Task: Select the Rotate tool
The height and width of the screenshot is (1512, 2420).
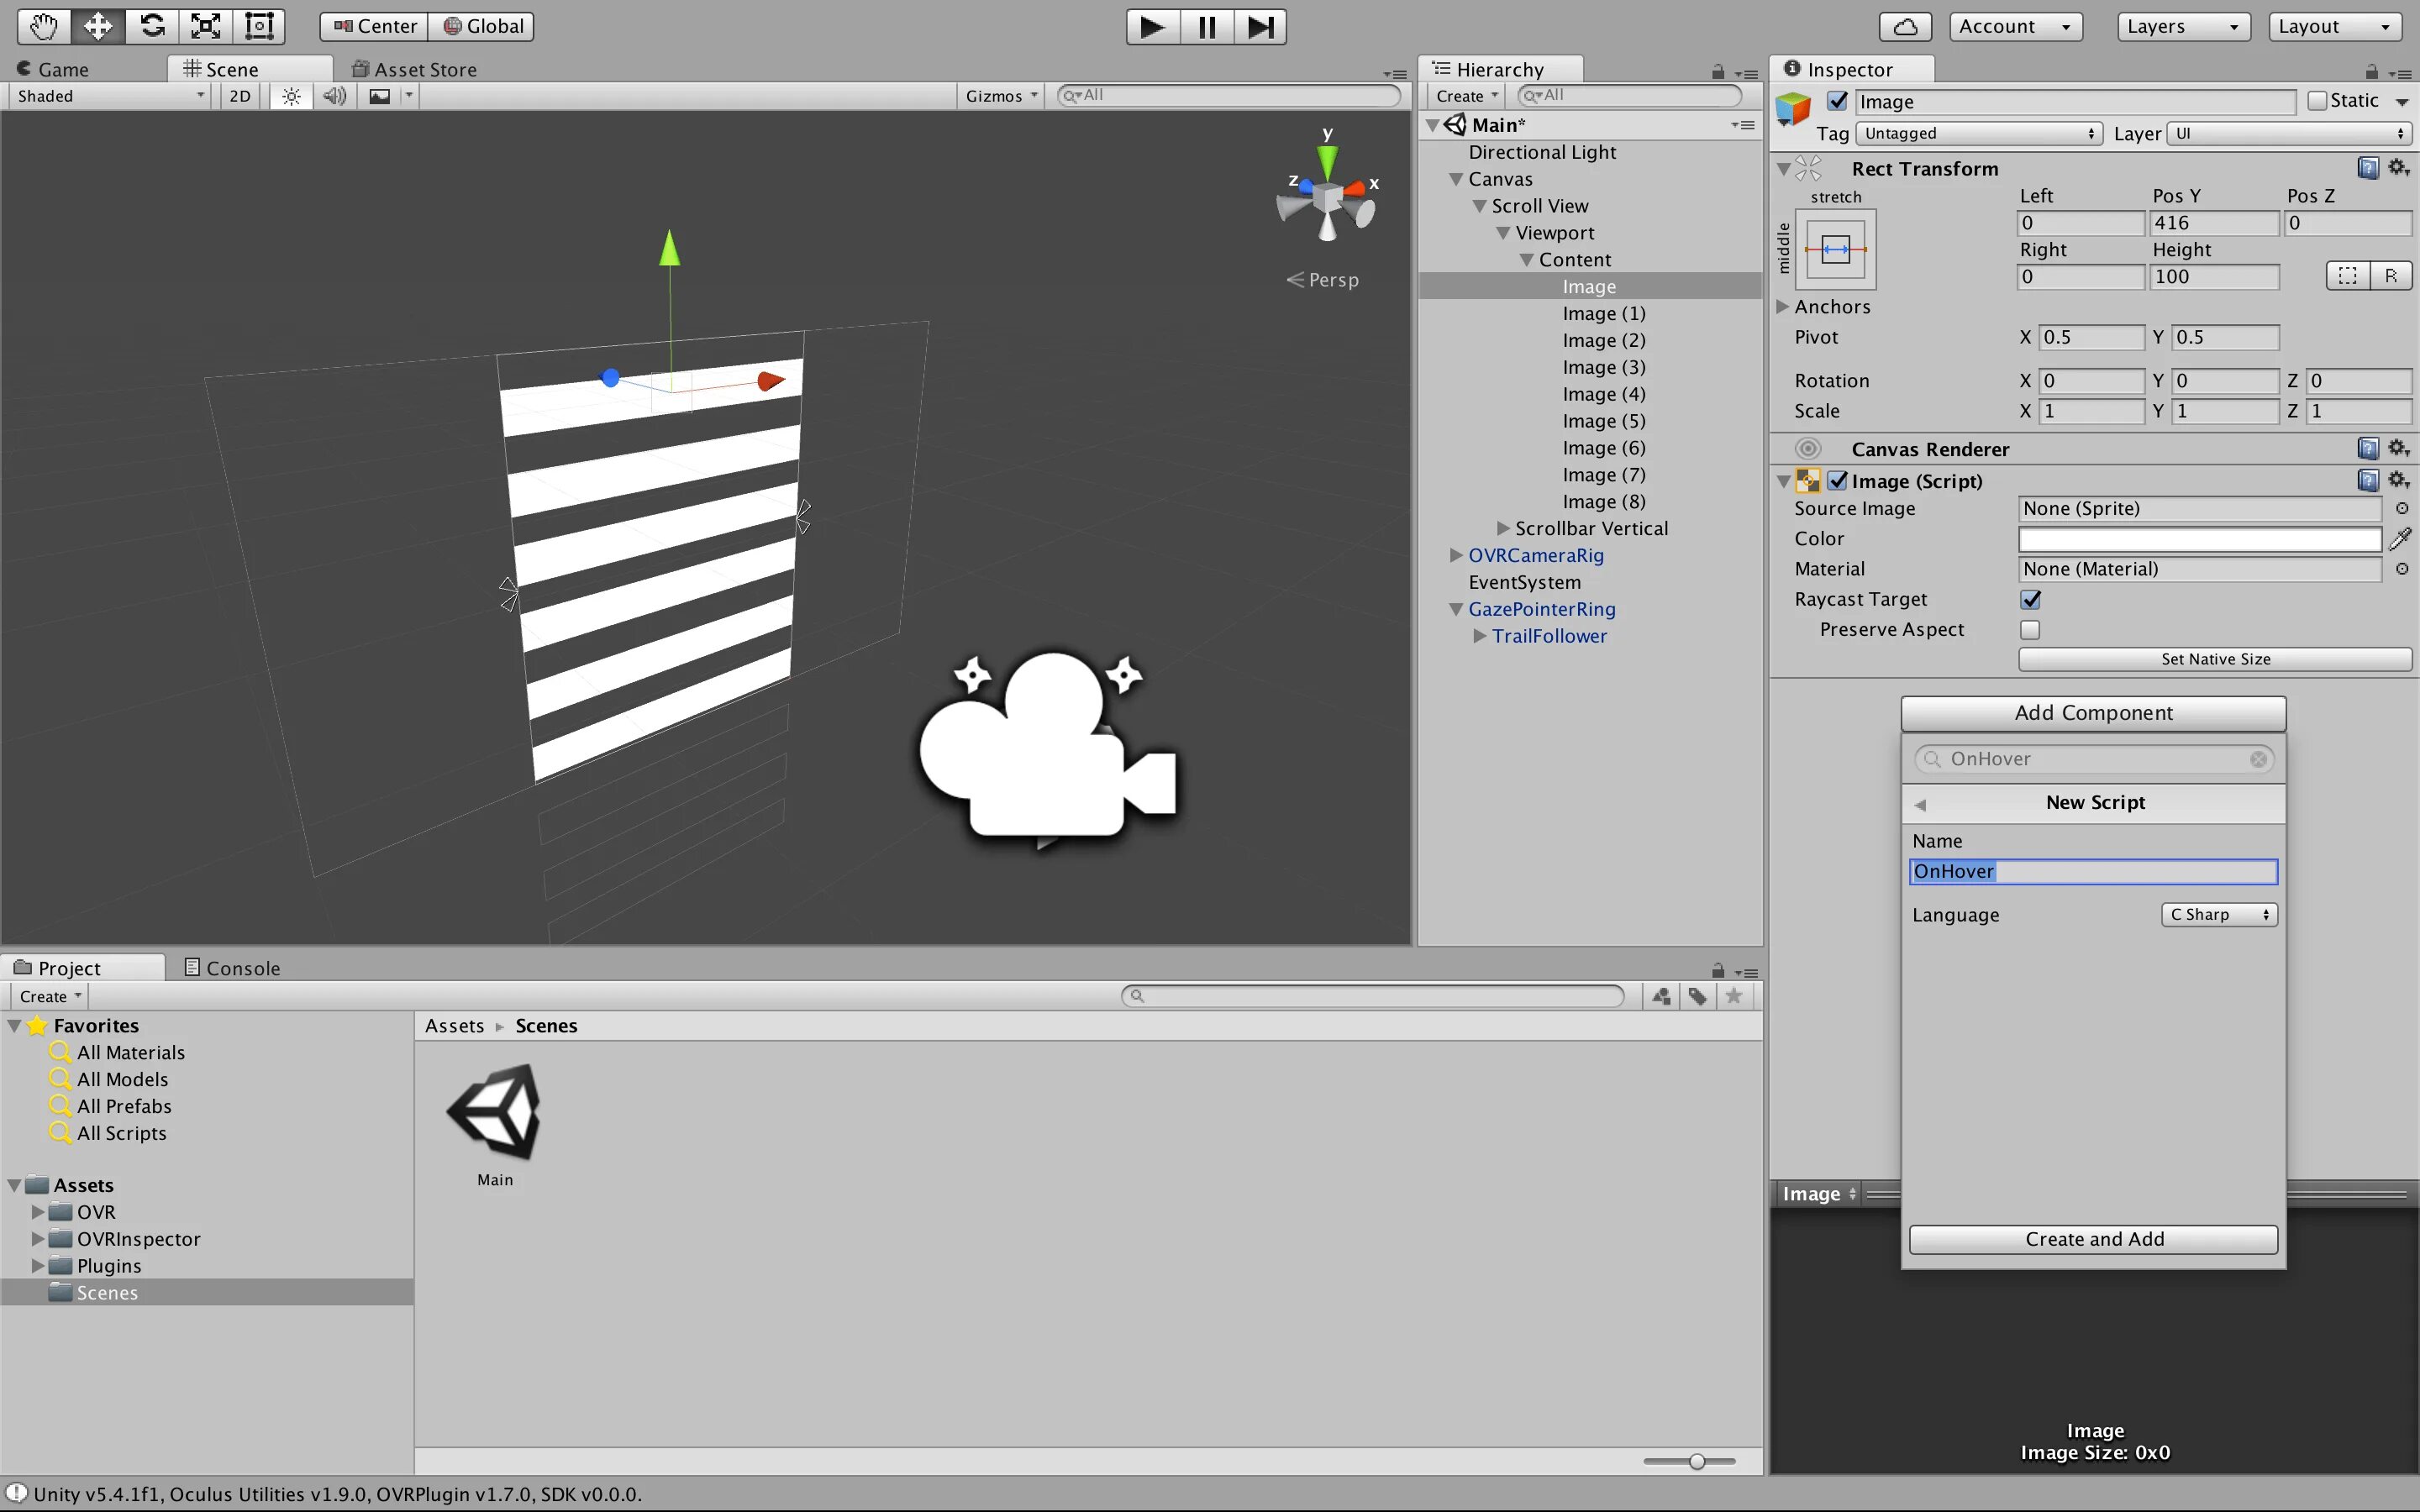Action: click(x=152, y=26)
